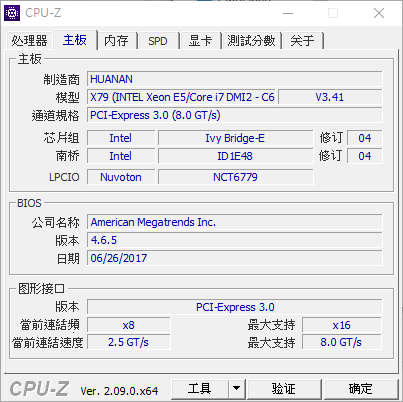Click the BIOS date 06/26/2017 field
Viewport: 403px width, 402px height.
(x=235, y=258)
